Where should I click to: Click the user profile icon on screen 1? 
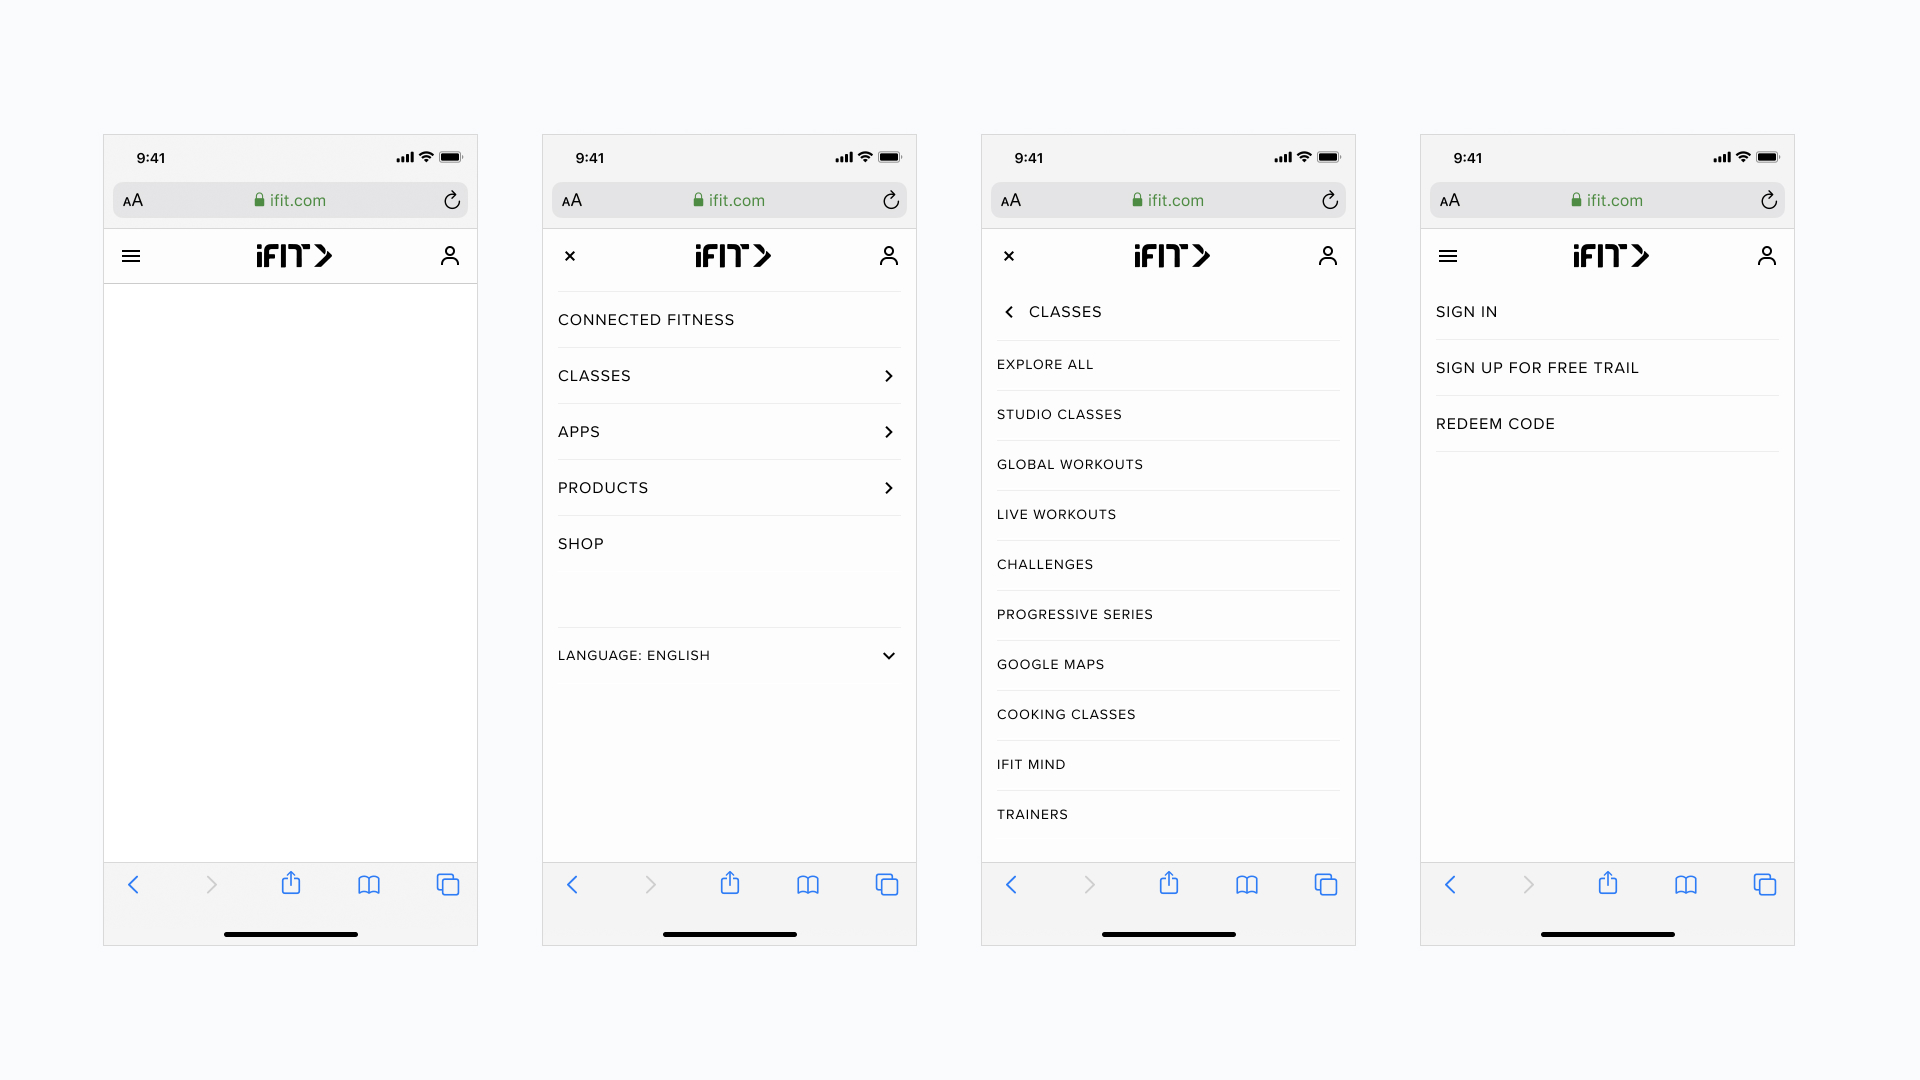pos(450,255)
